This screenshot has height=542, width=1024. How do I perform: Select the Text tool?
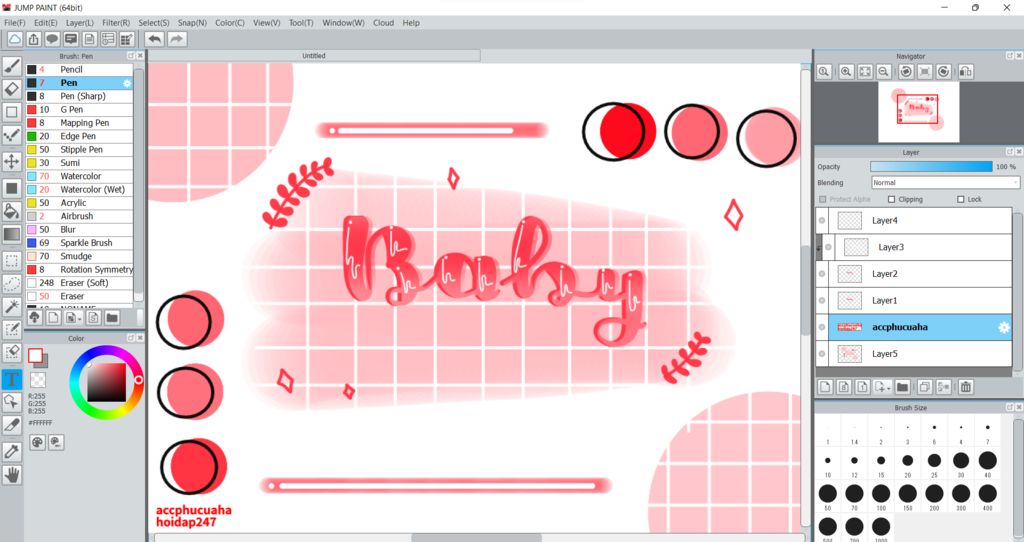(12, 379)
